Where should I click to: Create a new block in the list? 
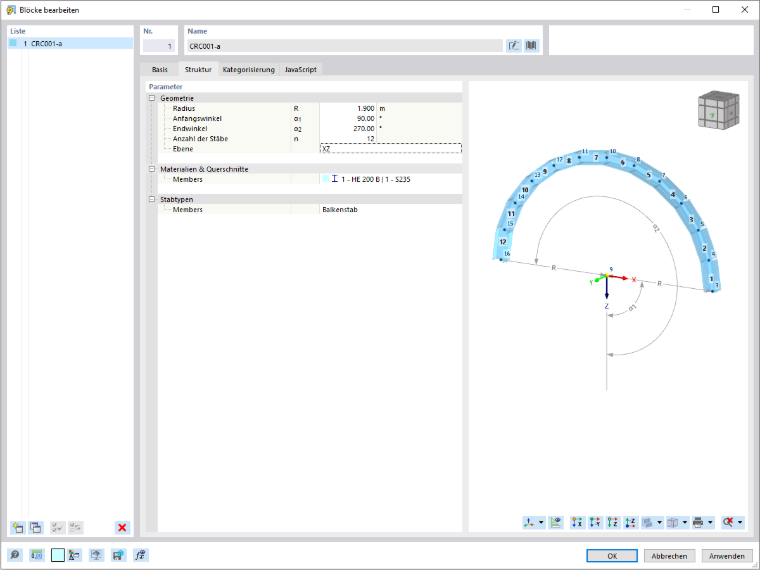[18, 527]
